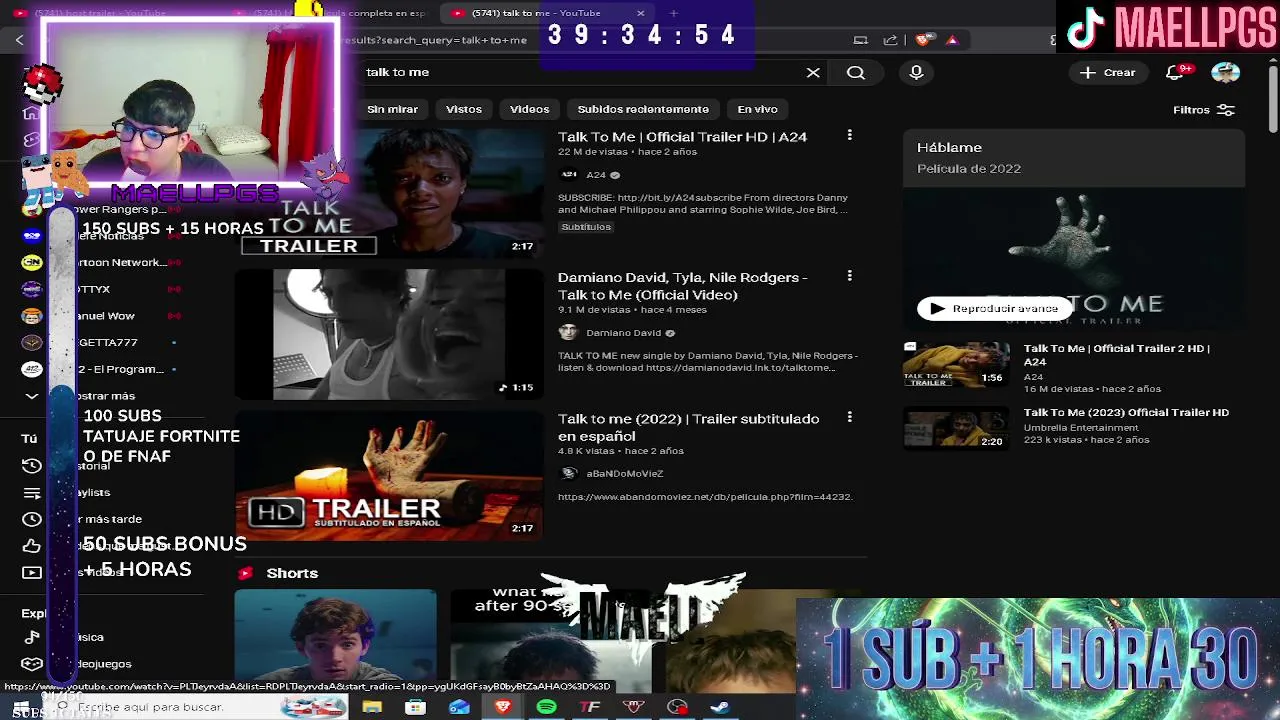Open Videojuegos gamepad icon in Explorar
1280x720 pixels.
pyautogui.click(x=31, y=664)
